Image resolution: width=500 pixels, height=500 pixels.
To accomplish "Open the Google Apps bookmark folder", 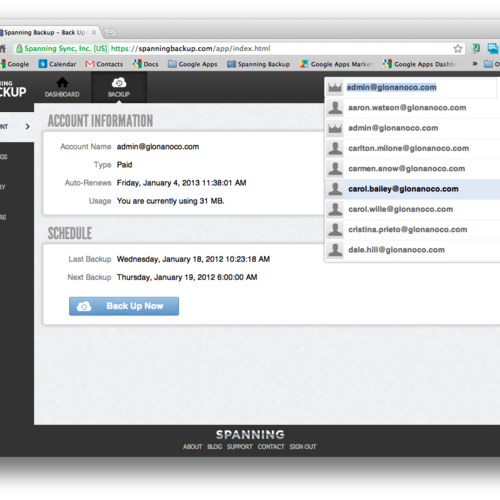I will 193,64.
